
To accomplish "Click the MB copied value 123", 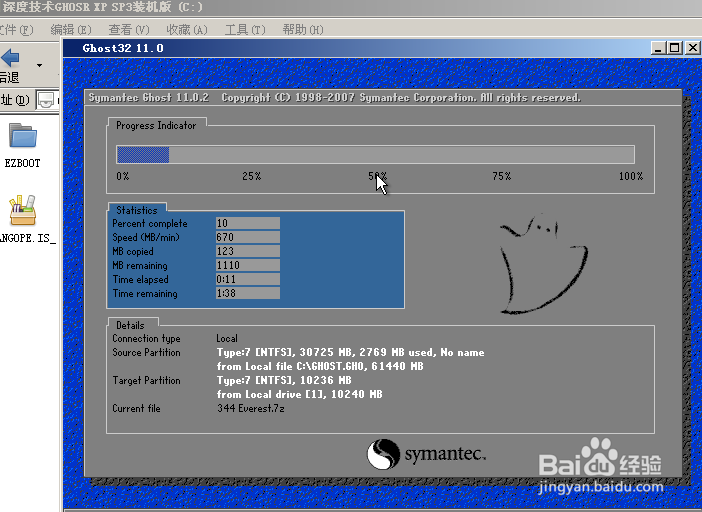I will [248, 251].
